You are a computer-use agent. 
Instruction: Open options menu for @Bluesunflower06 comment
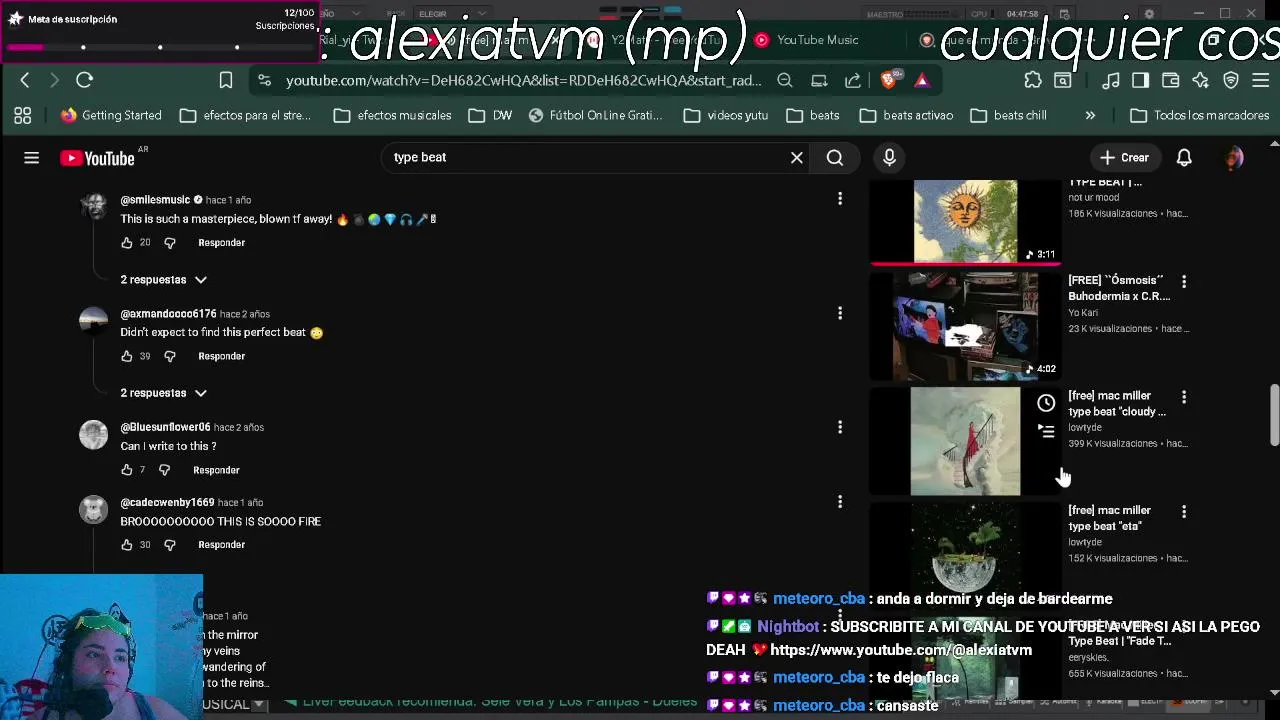point(840,427)
